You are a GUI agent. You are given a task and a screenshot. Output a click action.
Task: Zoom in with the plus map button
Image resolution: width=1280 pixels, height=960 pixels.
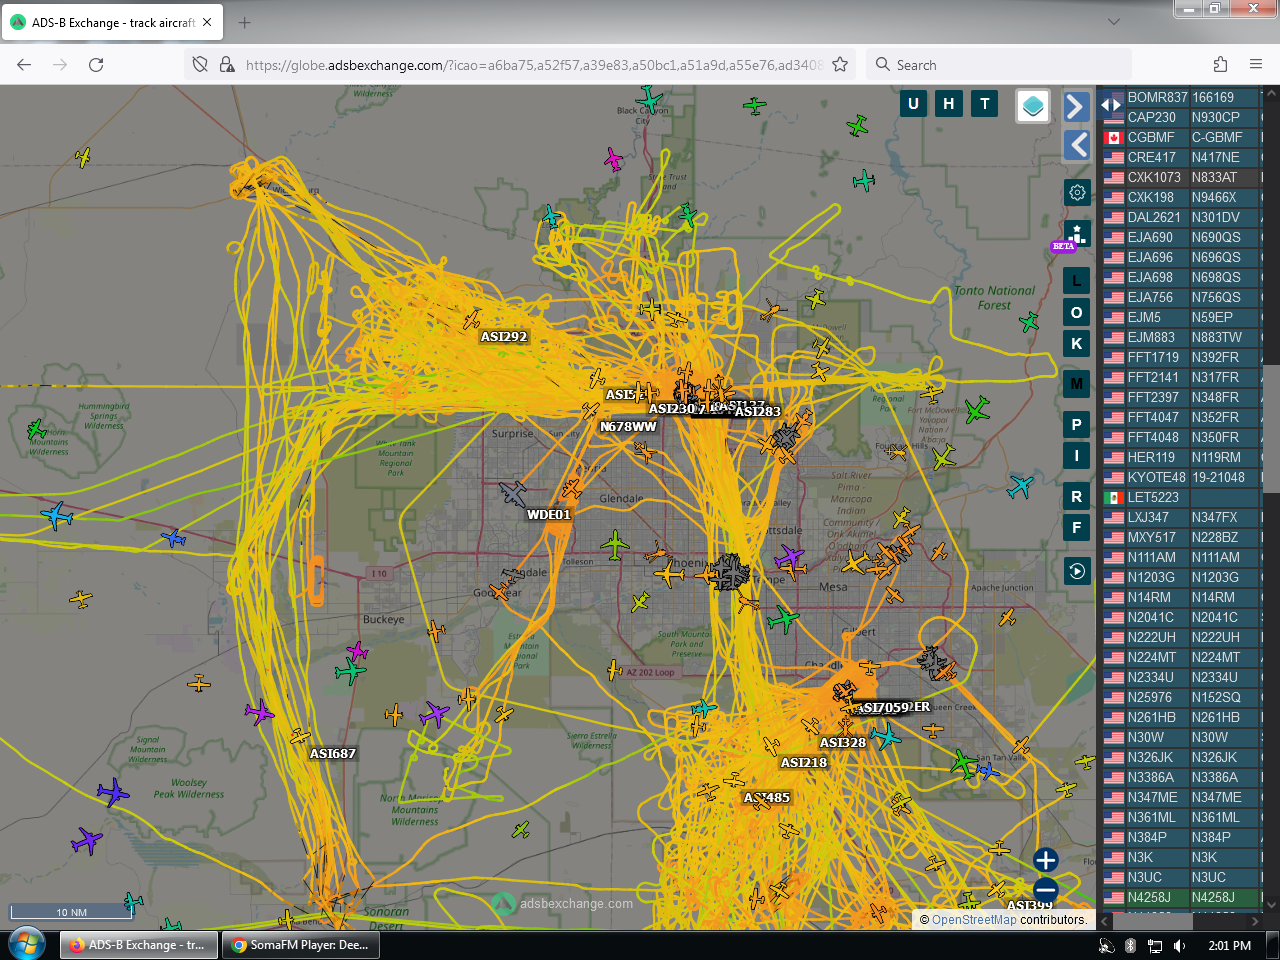1046,860
